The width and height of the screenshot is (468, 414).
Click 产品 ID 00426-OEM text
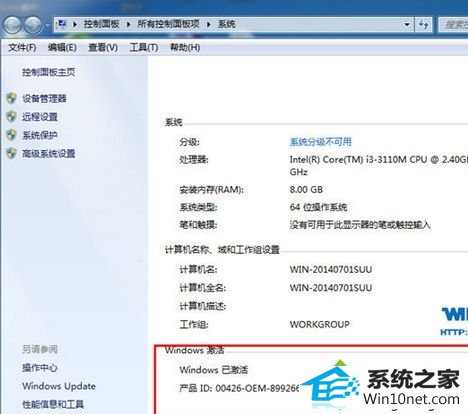click(x=239, y=388)
